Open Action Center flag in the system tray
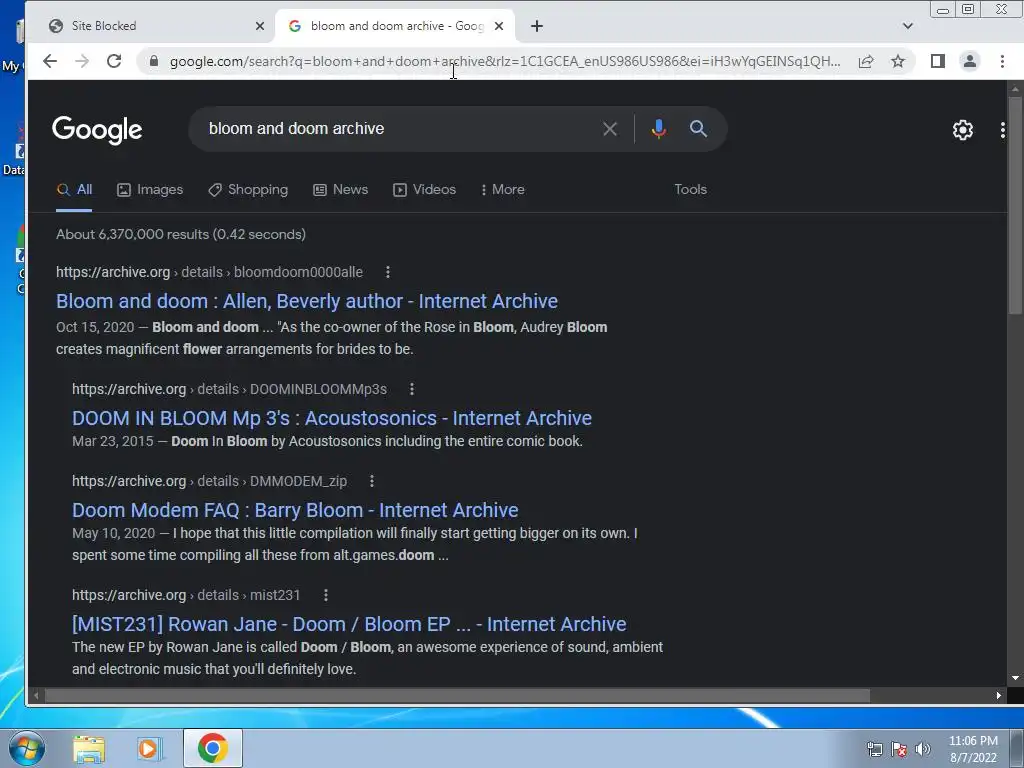 click(x=899, y=749)
